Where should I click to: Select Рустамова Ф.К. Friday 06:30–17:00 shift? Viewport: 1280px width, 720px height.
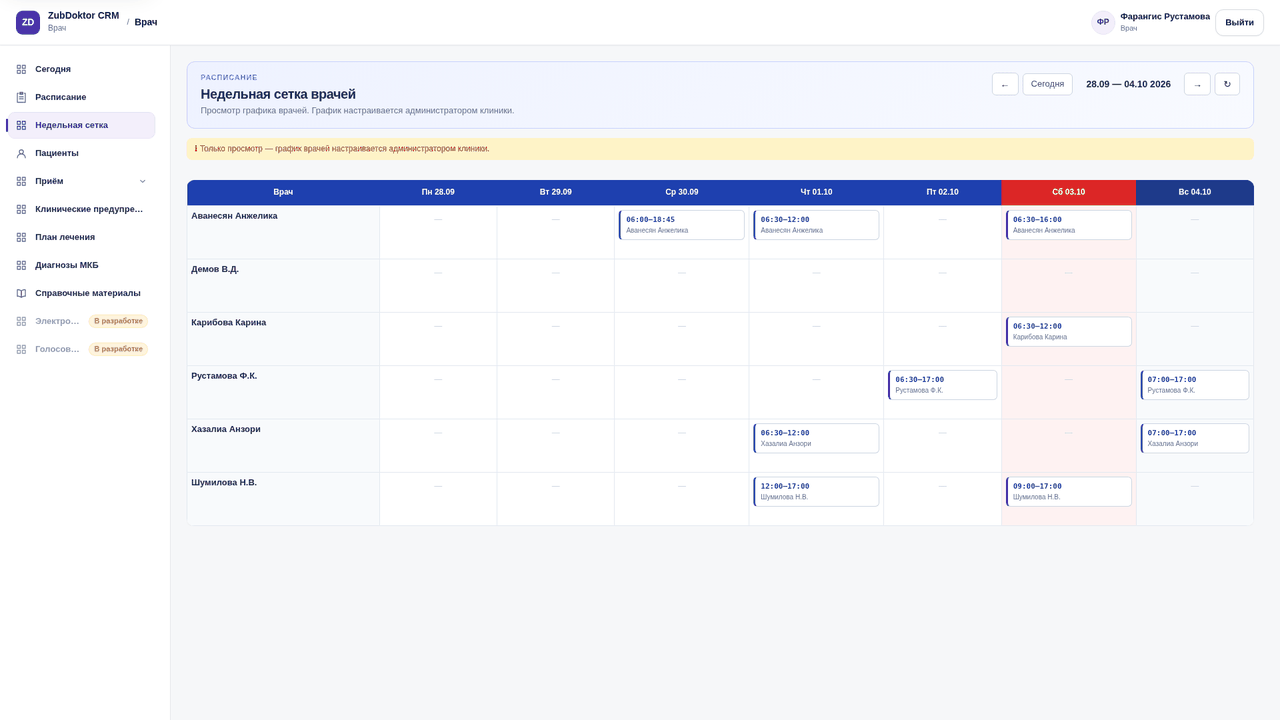coord(942,385)
